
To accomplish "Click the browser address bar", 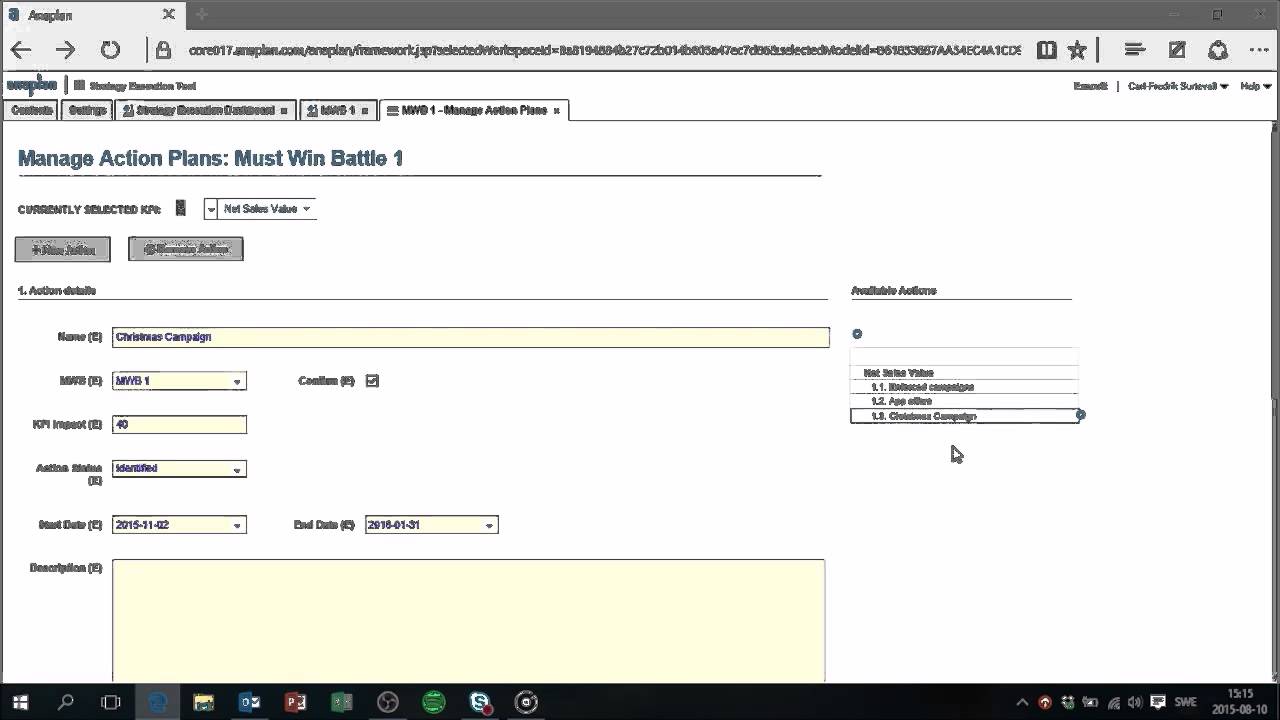I will point(604,50).
